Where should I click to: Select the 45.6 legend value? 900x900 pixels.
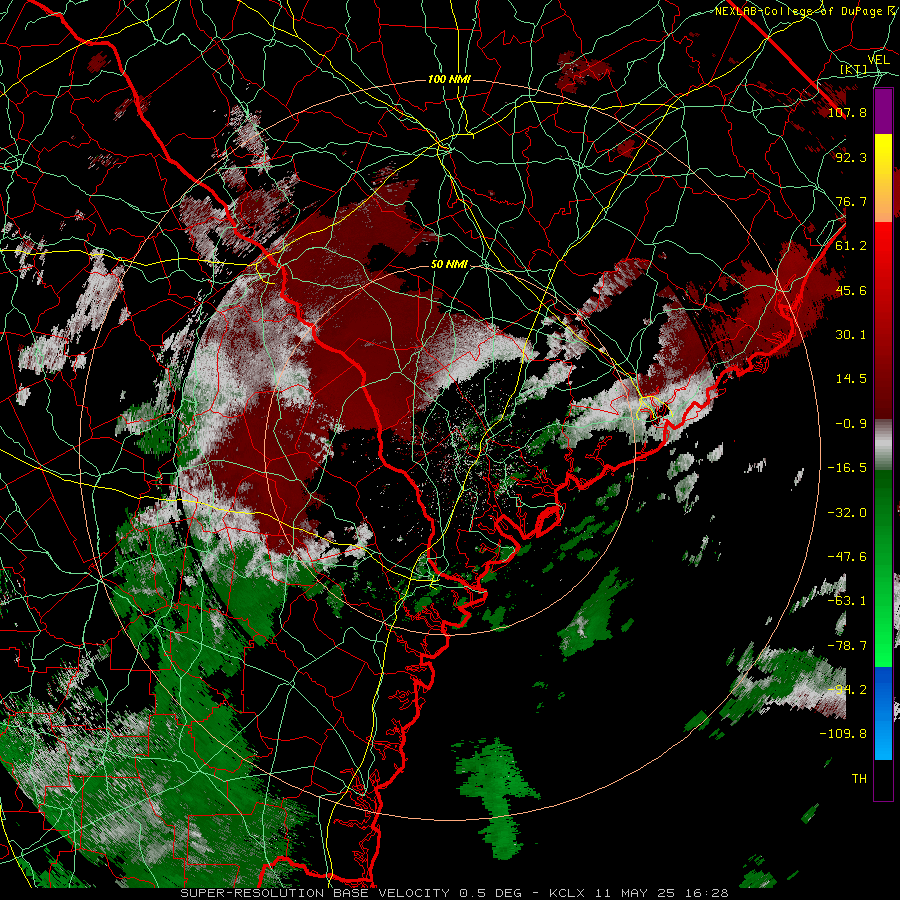pos(851,290)
